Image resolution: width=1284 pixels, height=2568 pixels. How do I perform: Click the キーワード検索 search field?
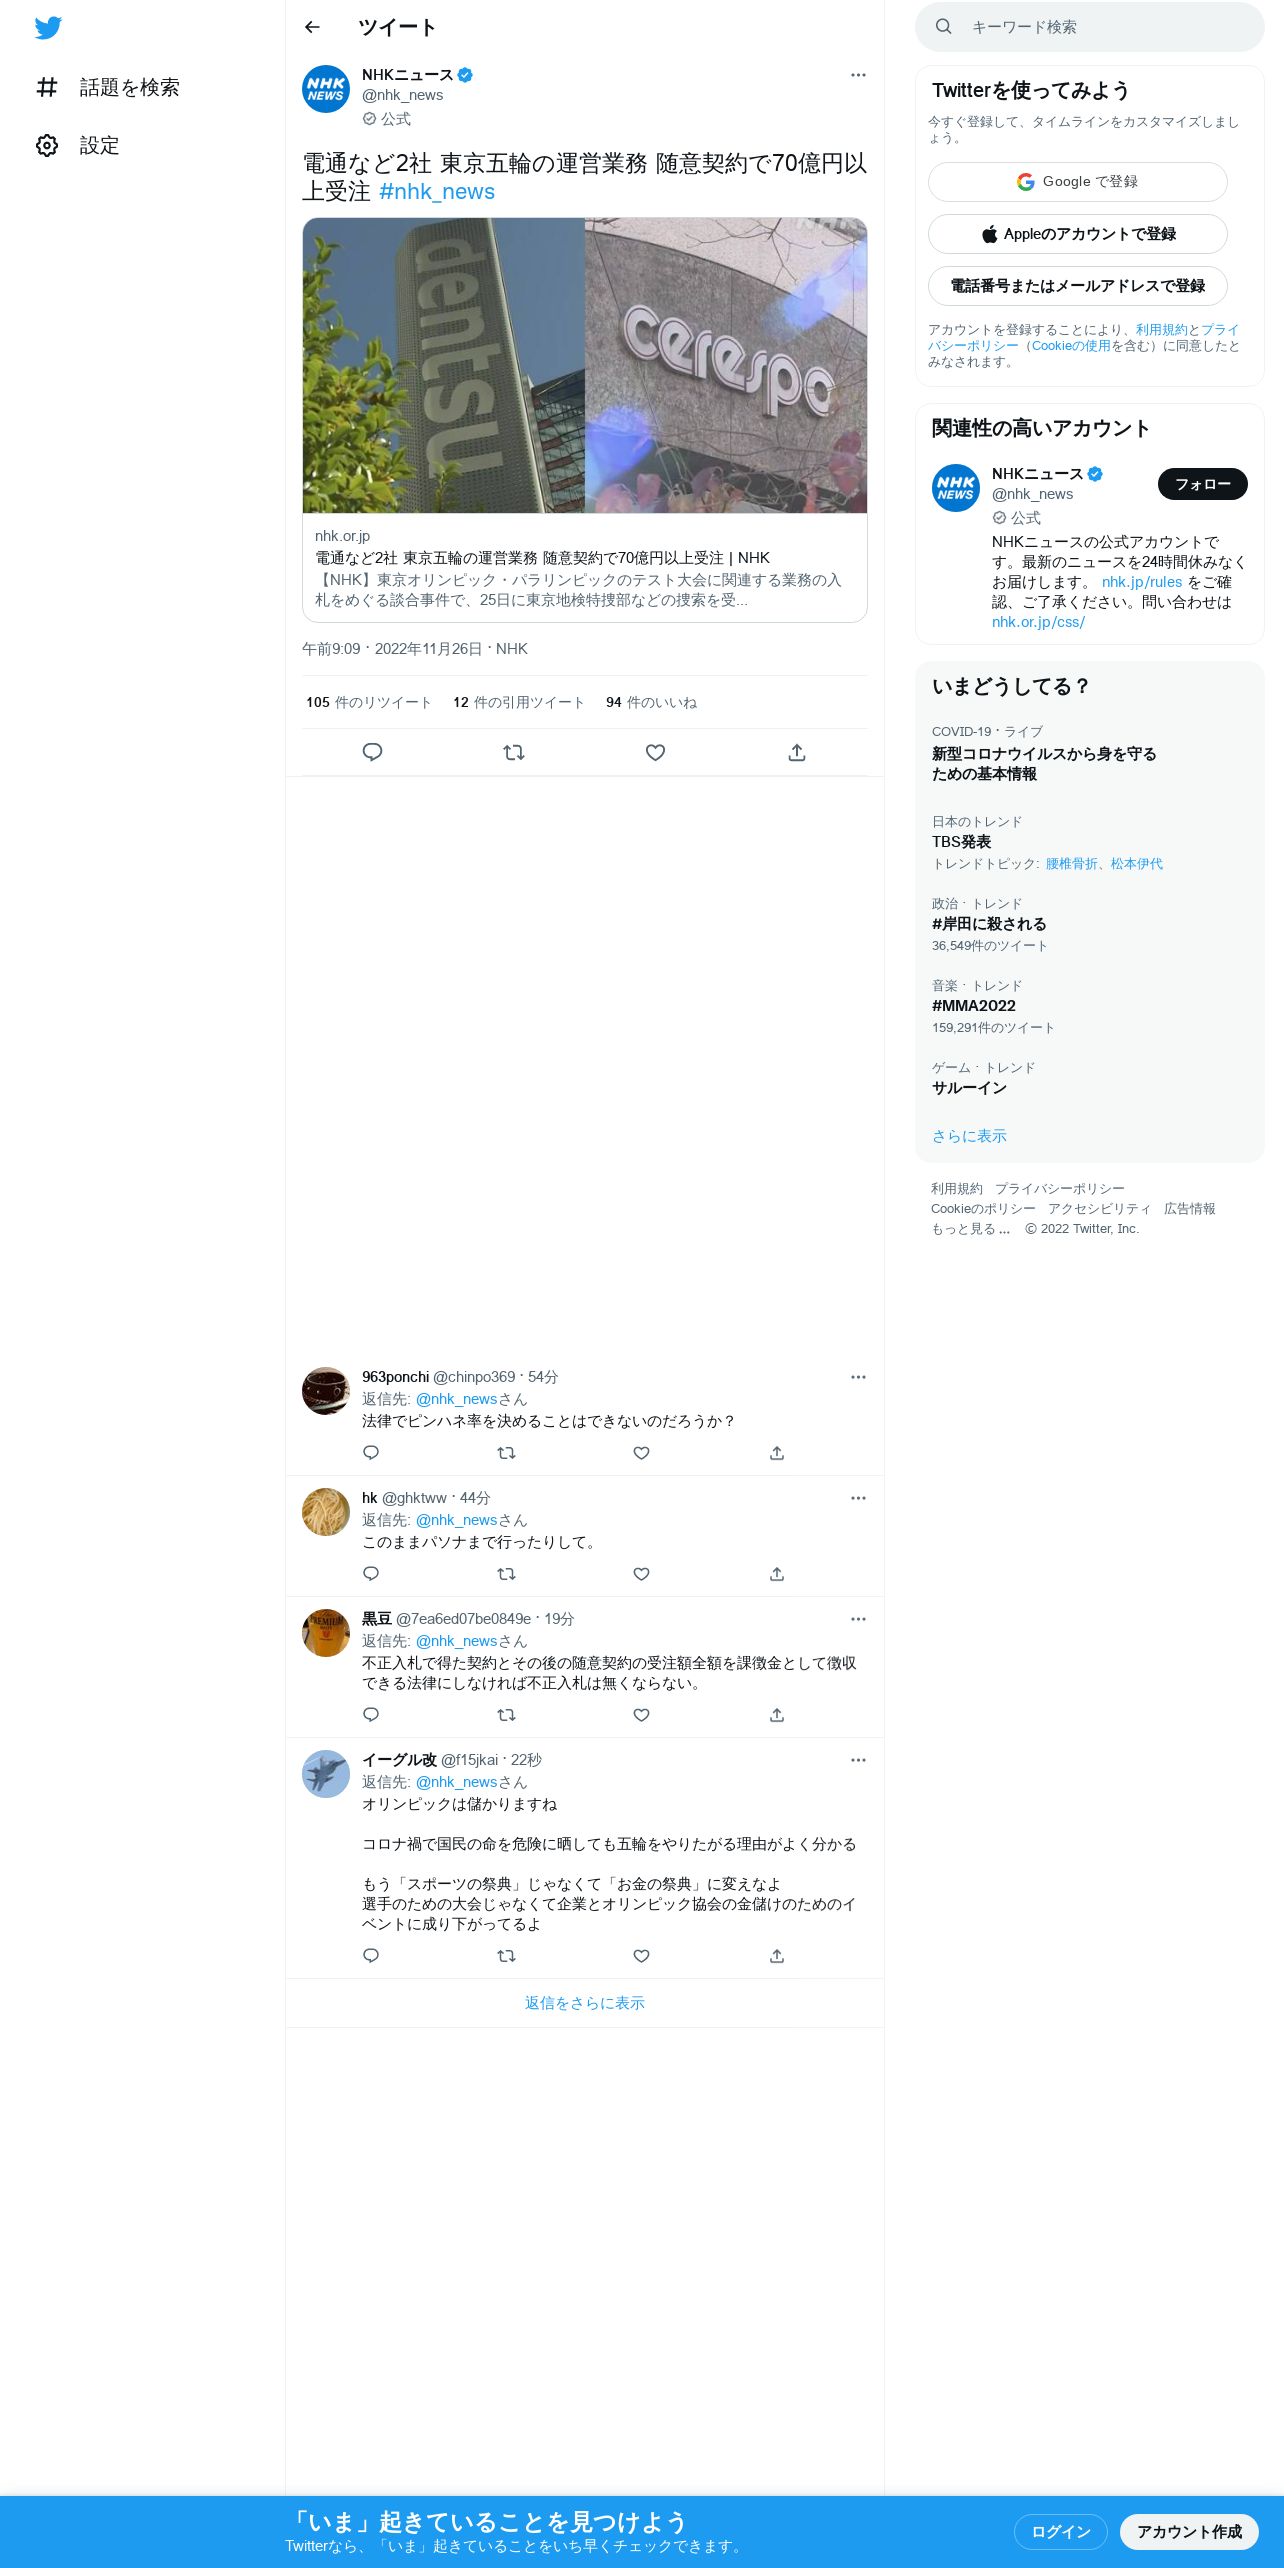click(1090, 27)
